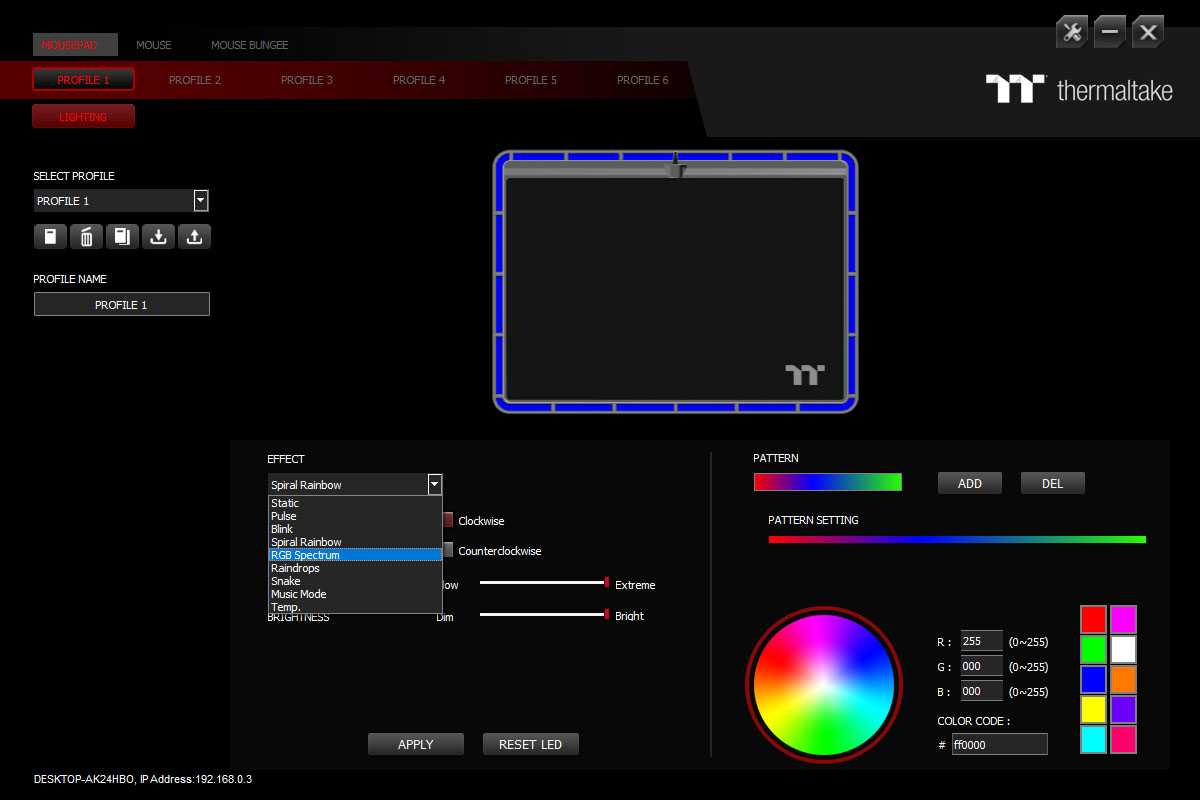Screen dimensions: 1200x800
Task: Click the import profile download icon
Action: click(158, 237)
